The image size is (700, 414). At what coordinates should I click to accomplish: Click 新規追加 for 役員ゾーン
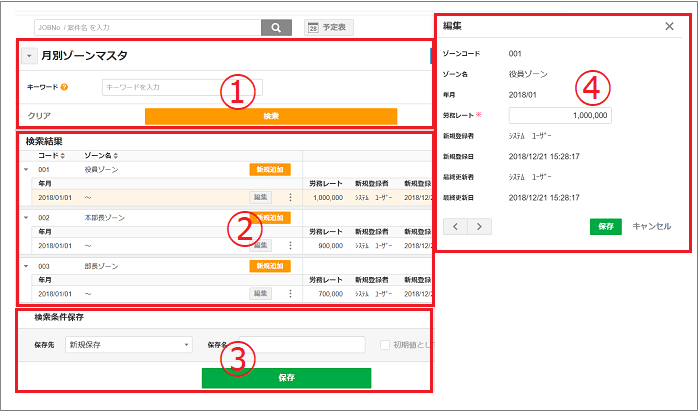(270, 170)
